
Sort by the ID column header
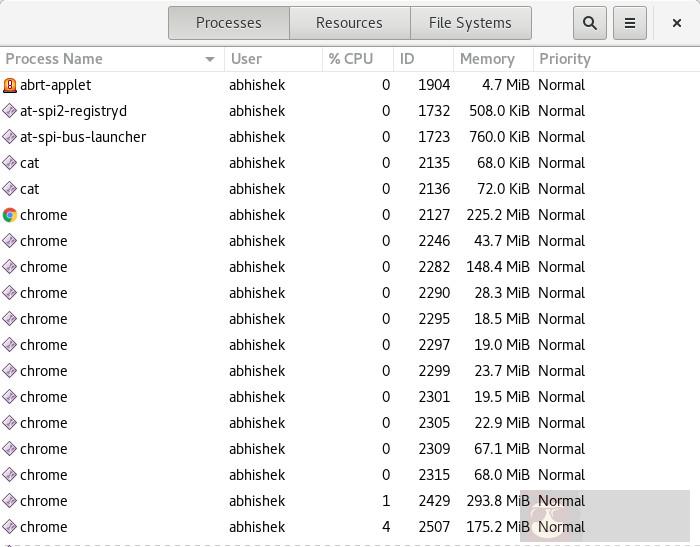coord(407,59)
